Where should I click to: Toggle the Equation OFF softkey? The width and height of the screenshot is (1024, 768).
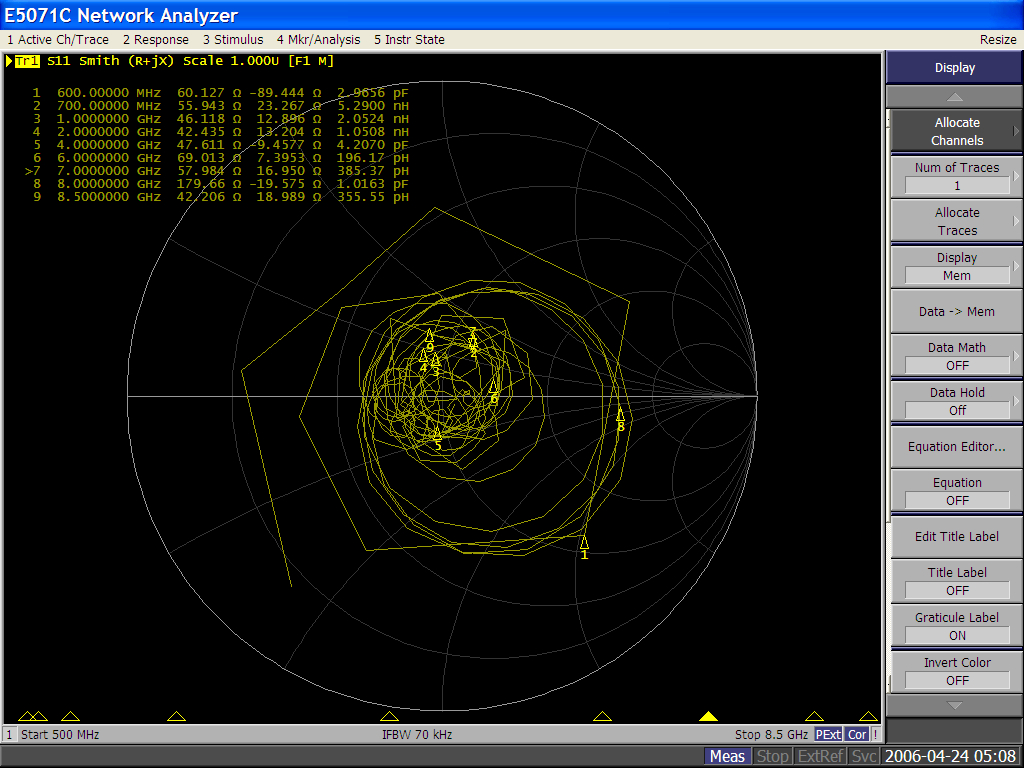click(956, 491)
